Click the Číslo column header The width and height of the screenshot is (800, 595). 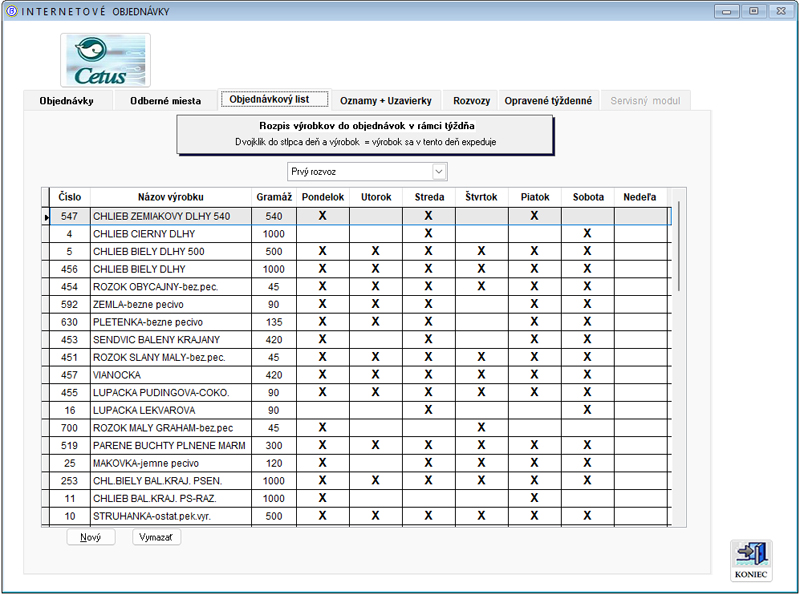70,197
